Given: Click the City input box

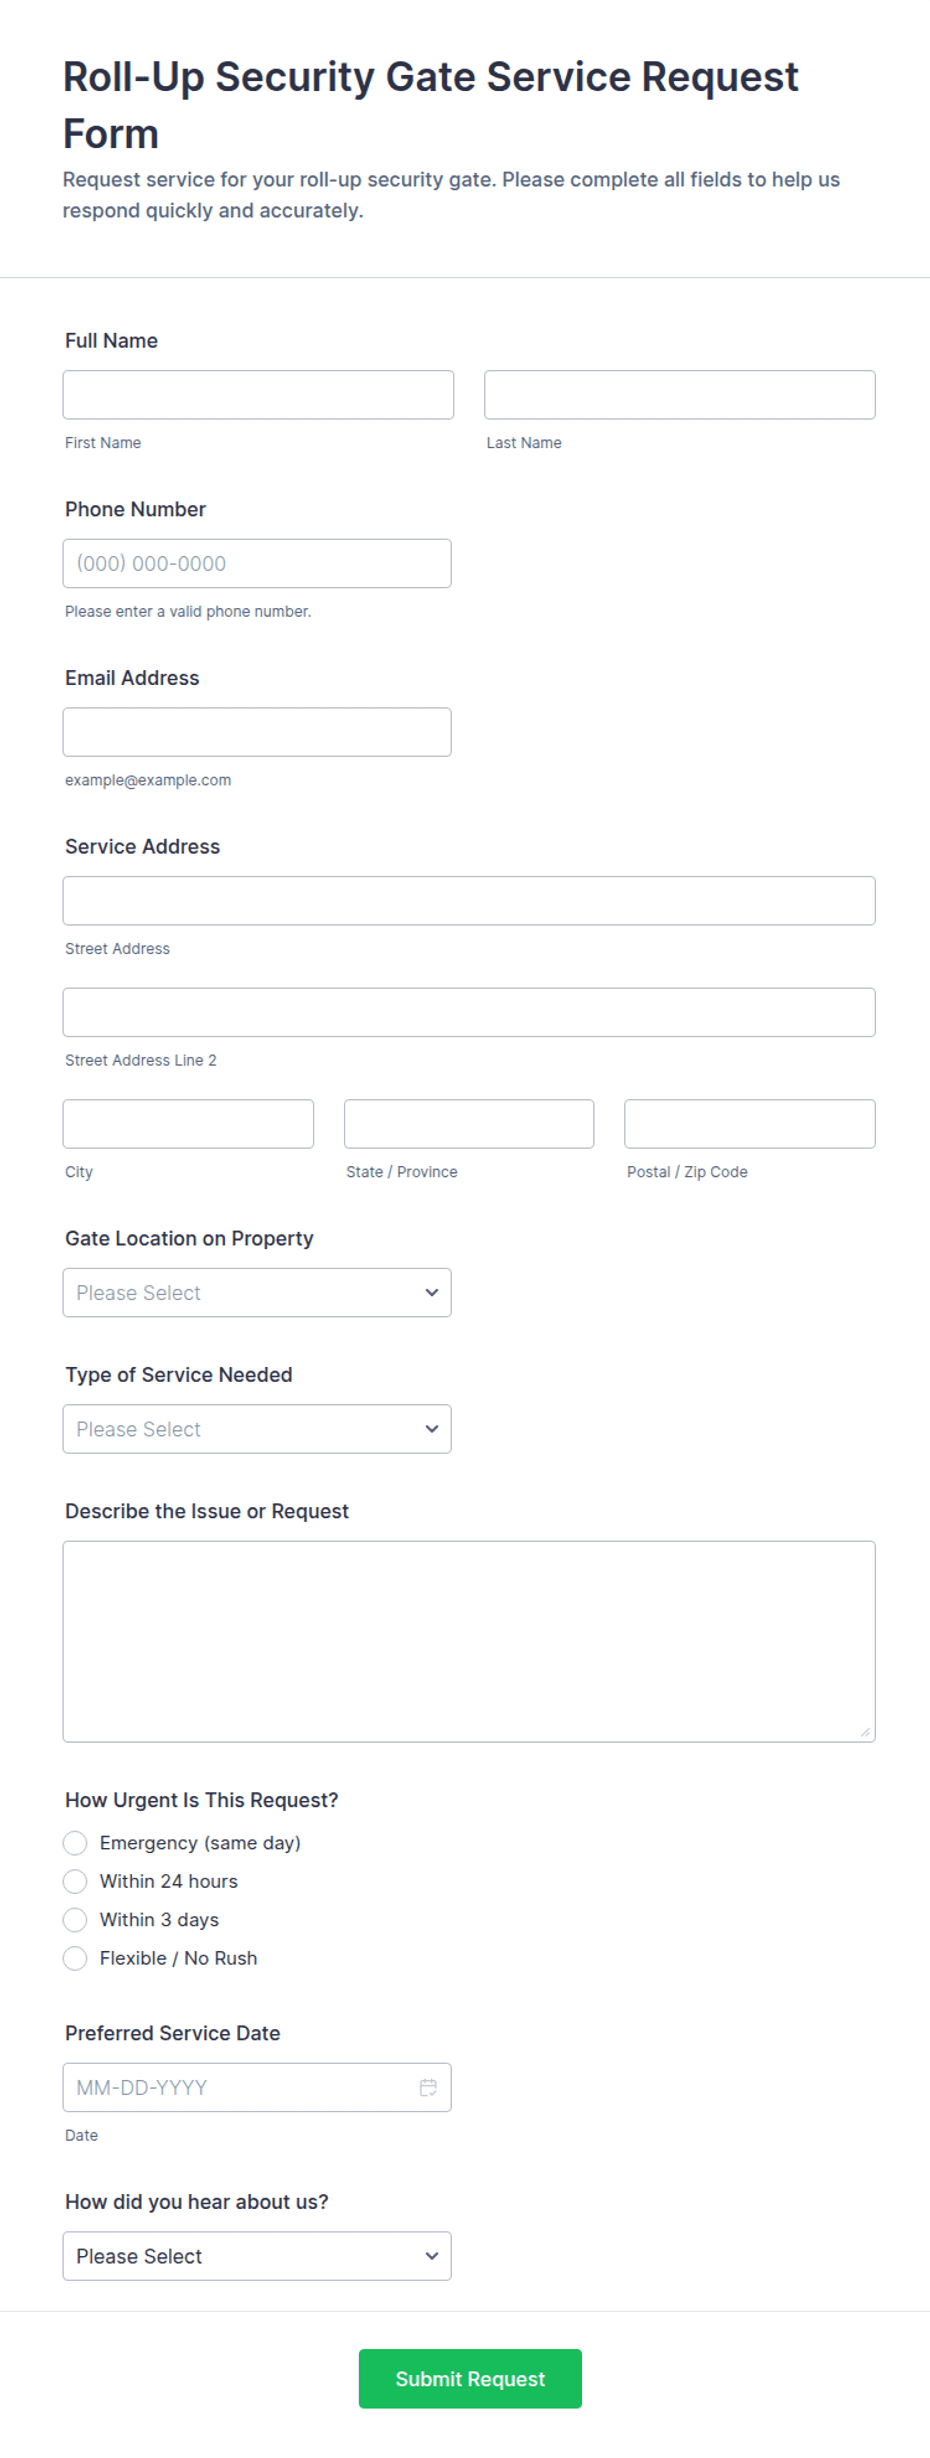Looking at the screenshot, I should click(188, 1124).
